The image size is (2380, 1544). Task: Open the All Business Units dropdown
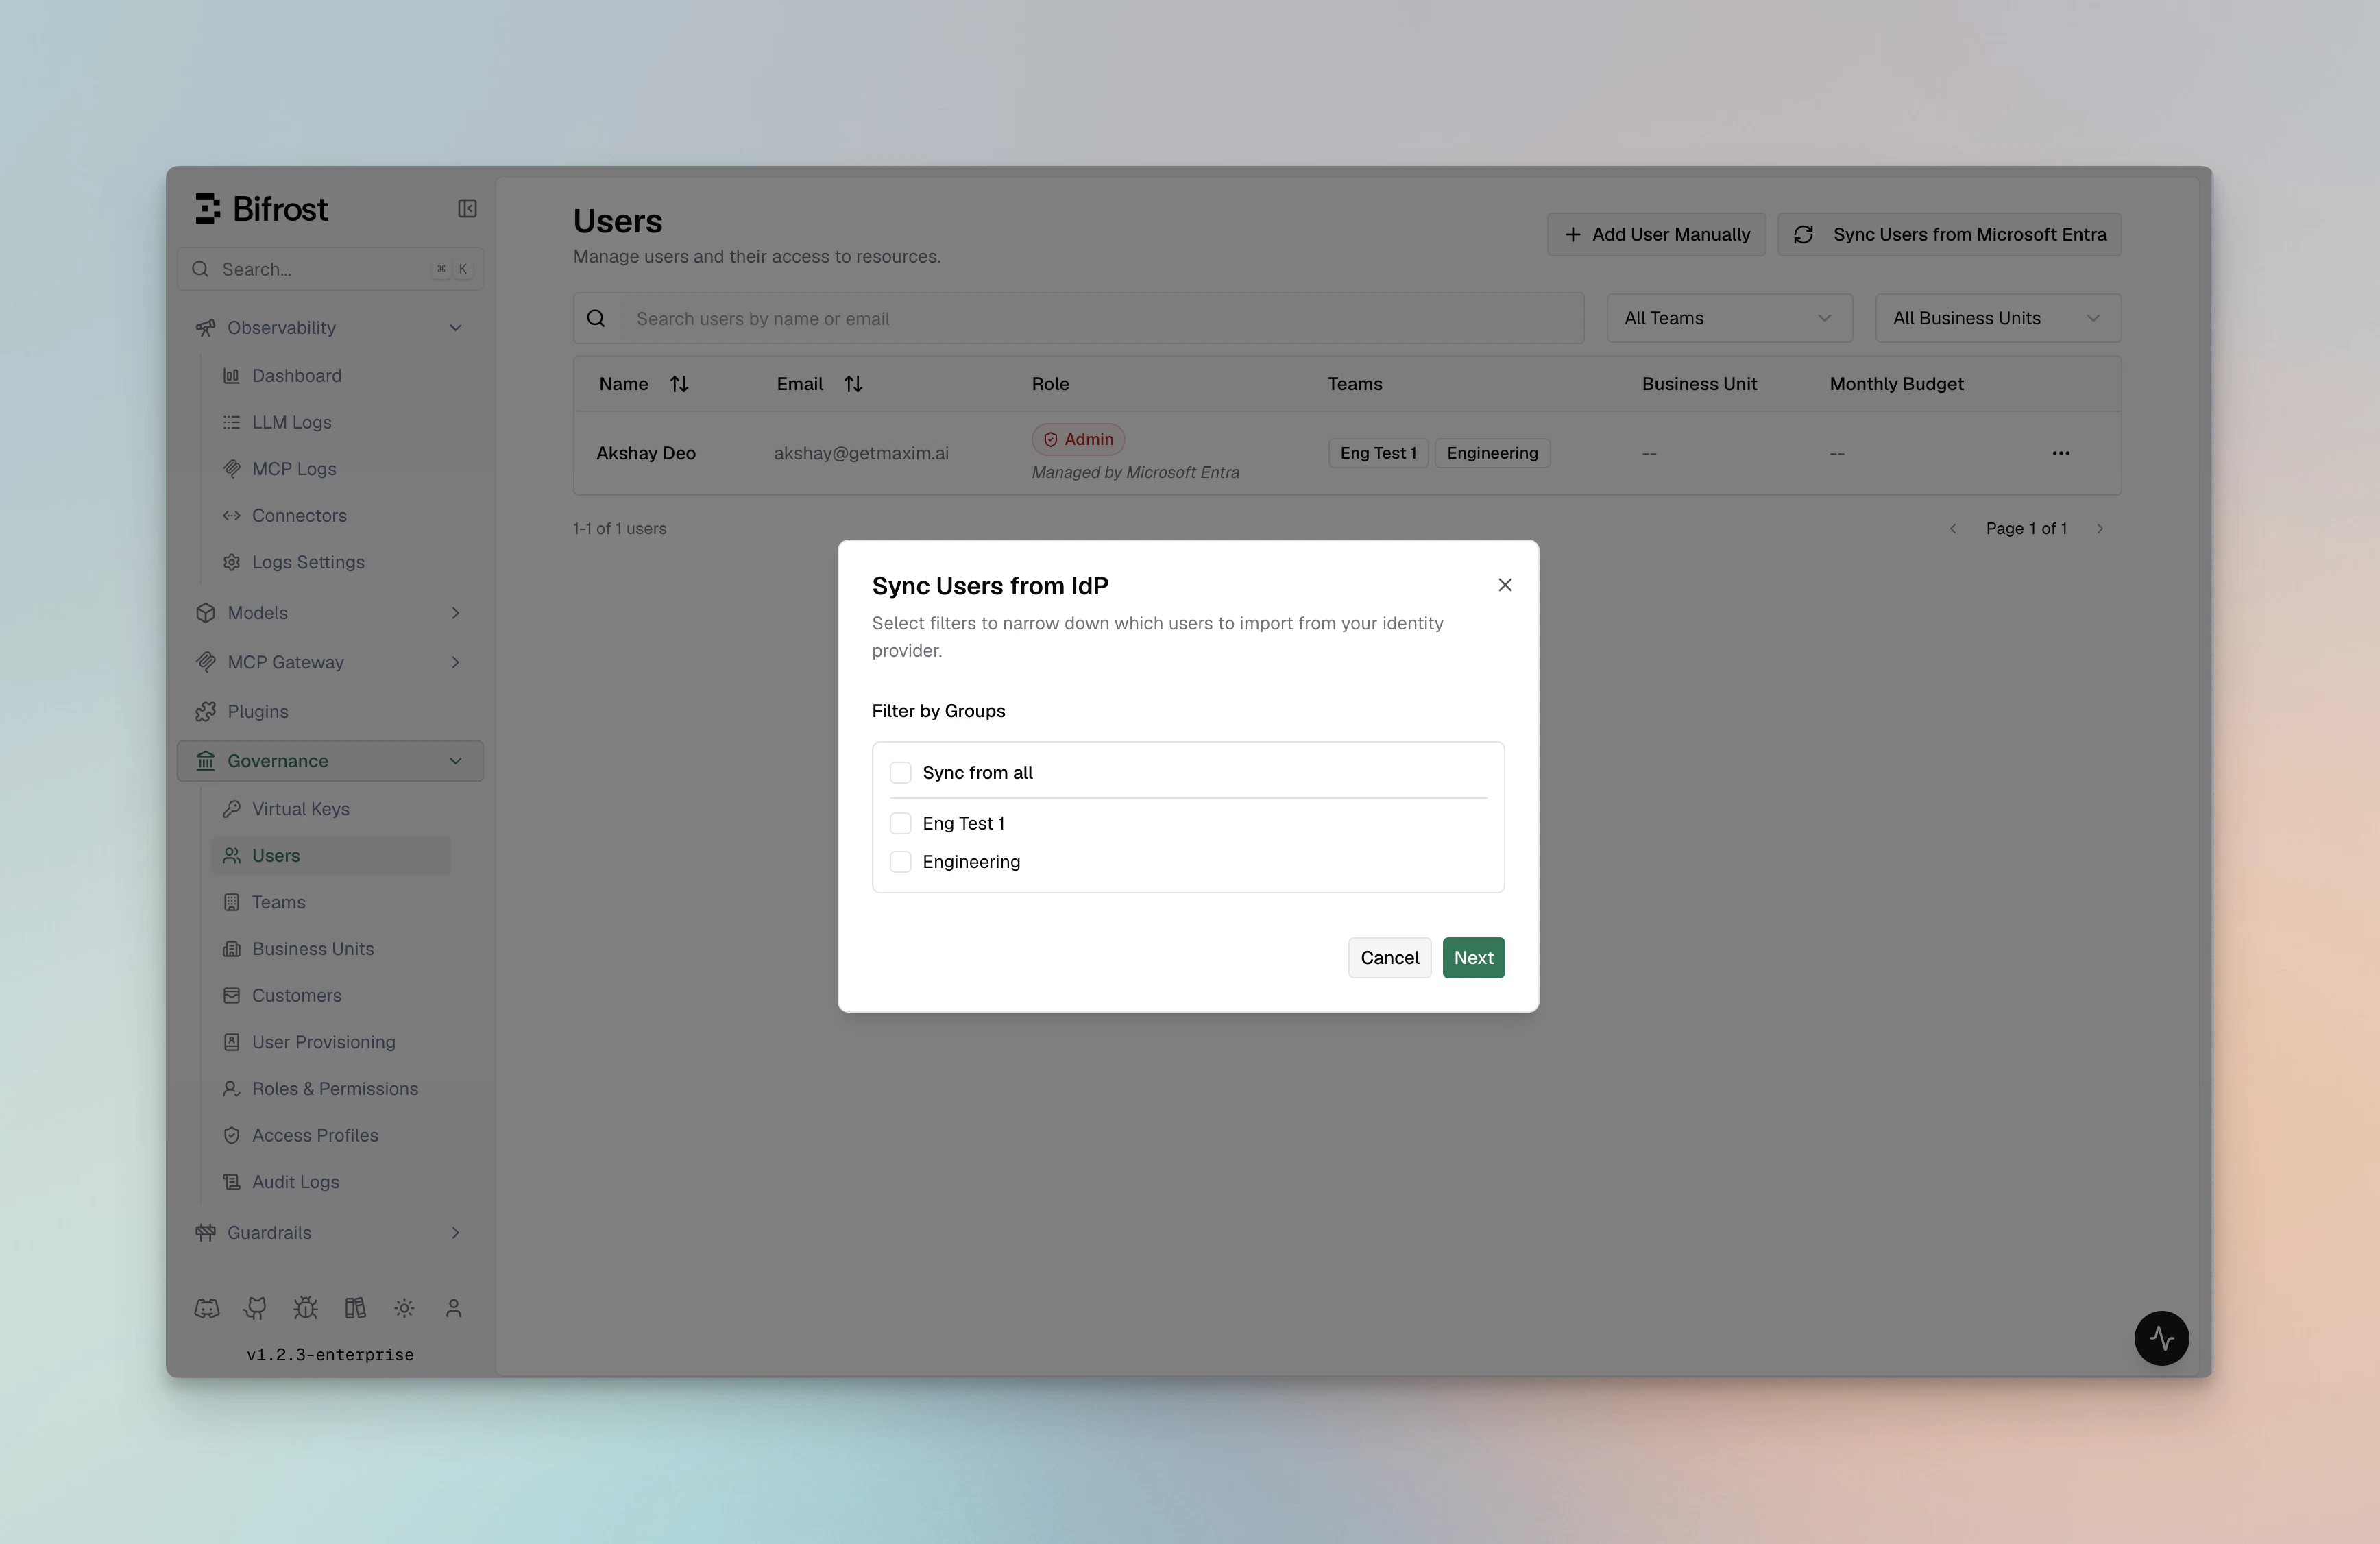1997,318
